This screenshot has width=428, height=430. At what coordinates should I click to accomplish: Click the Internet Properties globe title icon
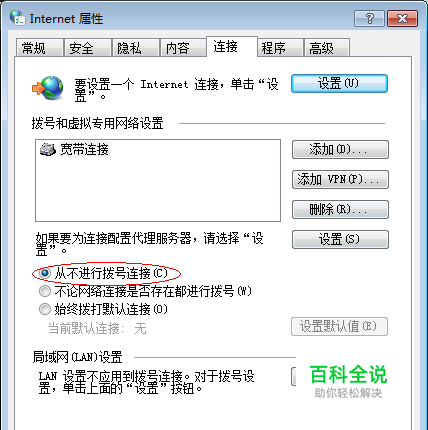tap(17, 17)
